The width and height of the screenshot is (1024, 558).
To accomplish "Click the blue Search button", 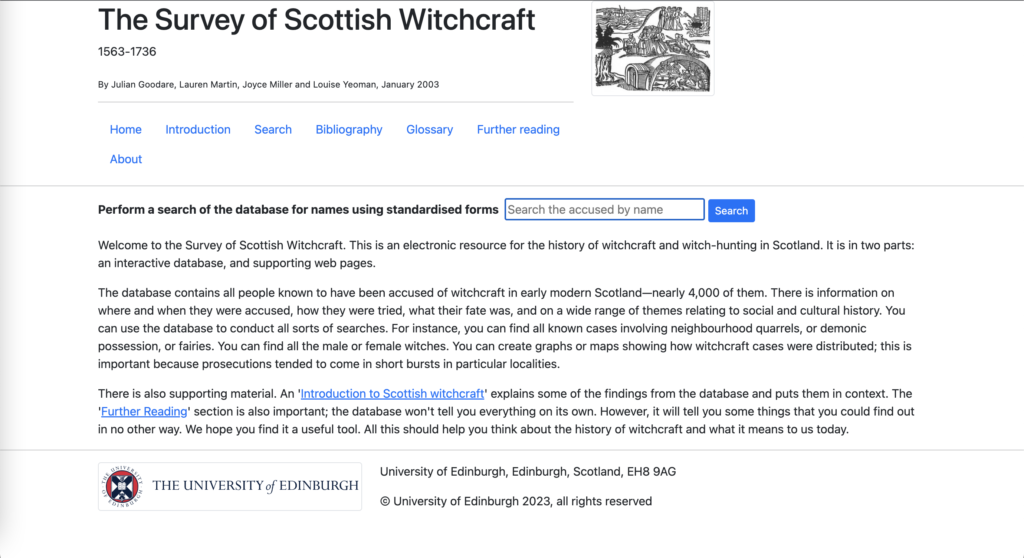I will click(731, 210).
